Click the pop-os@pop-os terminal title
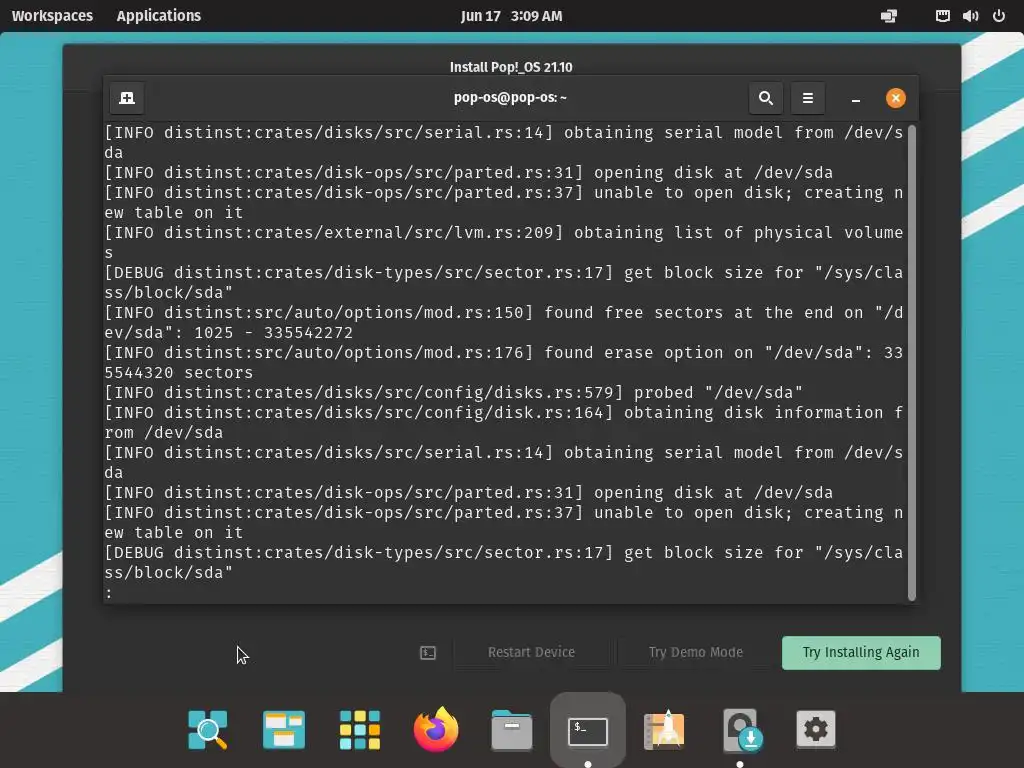The height and width of the screenshot is (768, 1024). tap(510, 98)
